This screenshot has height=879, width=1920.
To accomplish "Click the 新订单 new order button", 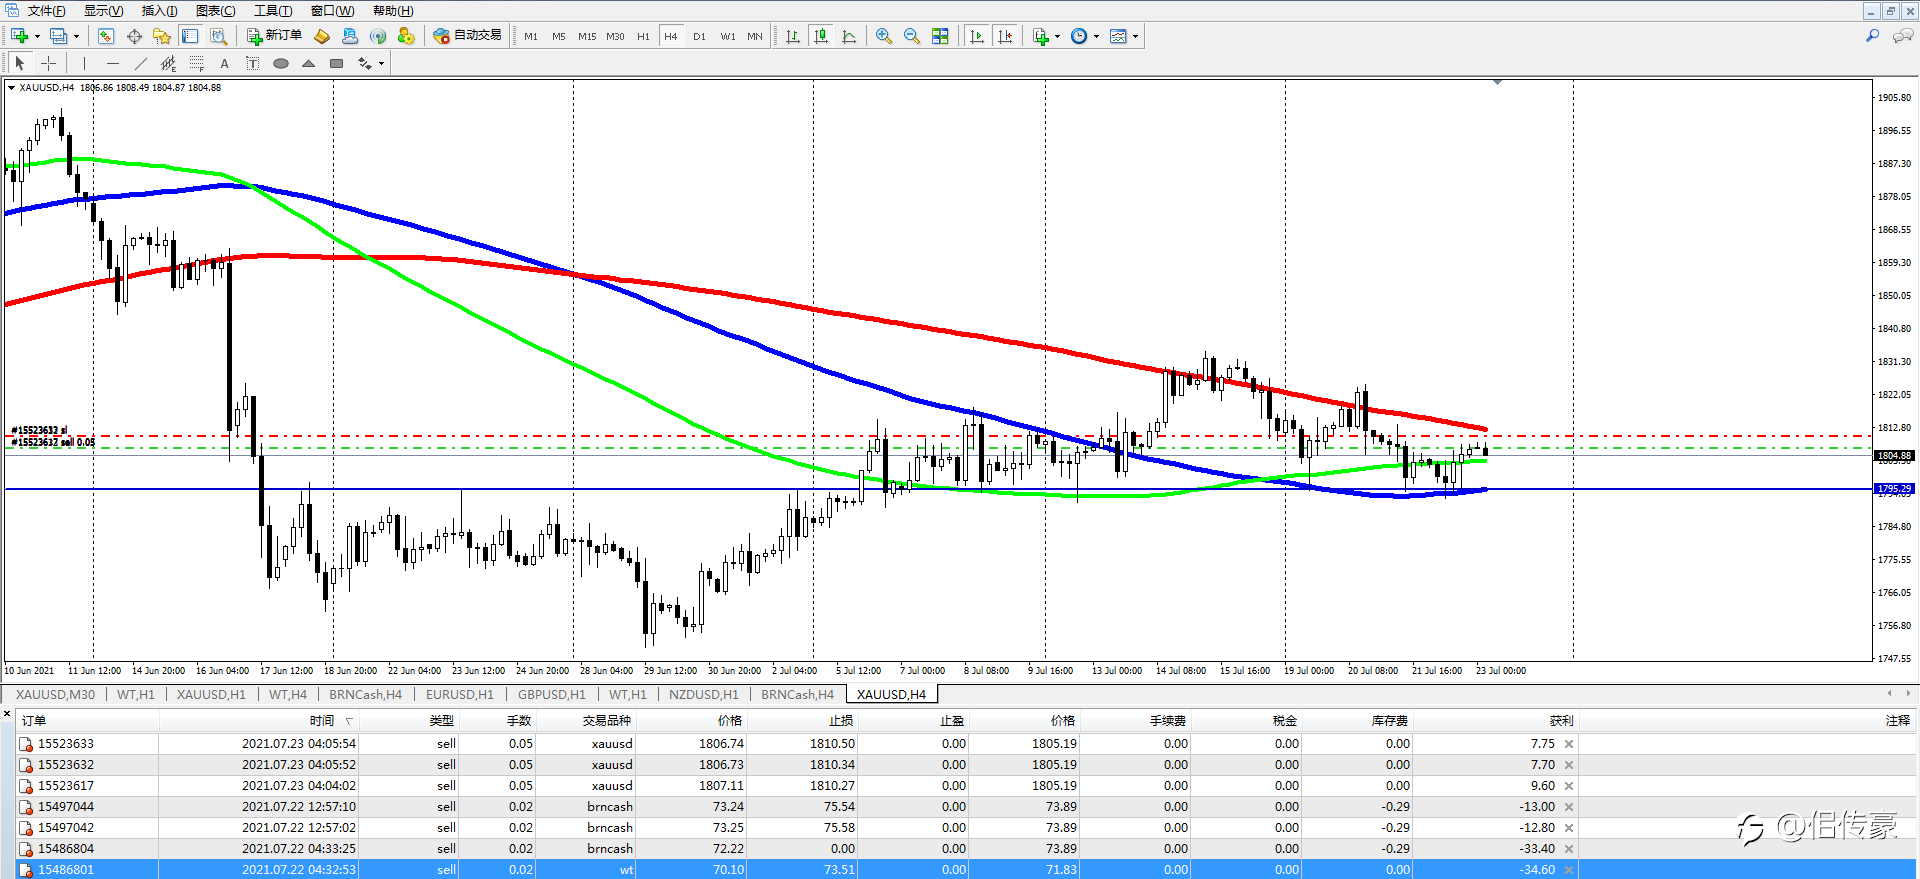I will (274, 36).
